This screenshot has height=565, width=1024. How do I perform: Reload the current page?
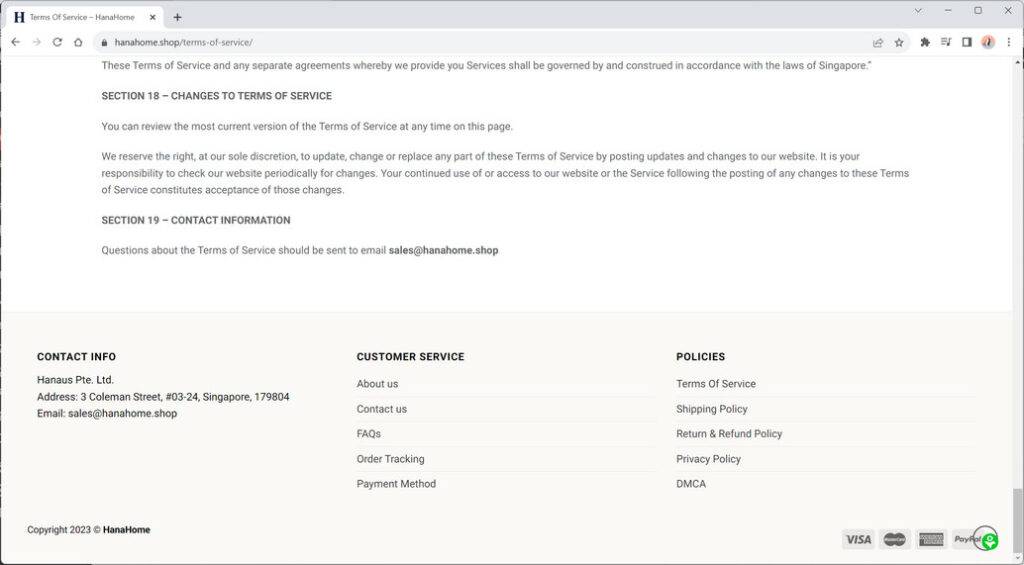click(x=57, y=42)
